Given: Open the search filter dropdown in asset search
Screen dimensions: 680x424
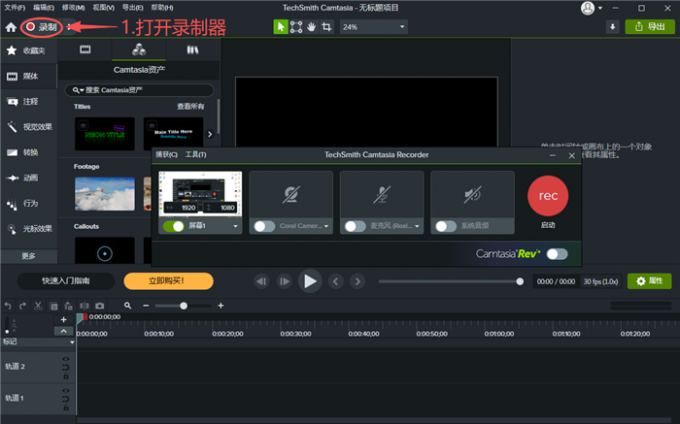Looking at the screenshot, I should (x=78, y=90).
